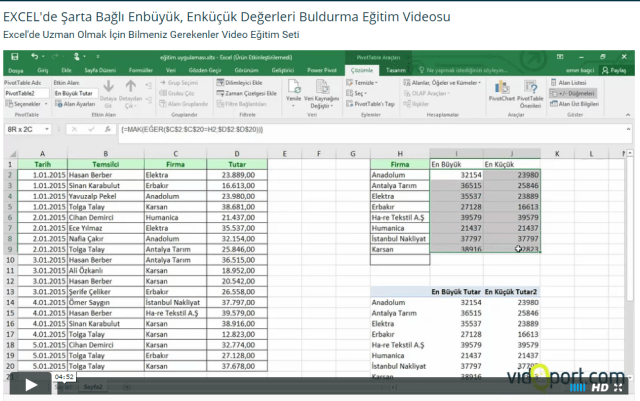Click Grup Seçimi
Screen dimensions: 640x401
tap(179, 82)
